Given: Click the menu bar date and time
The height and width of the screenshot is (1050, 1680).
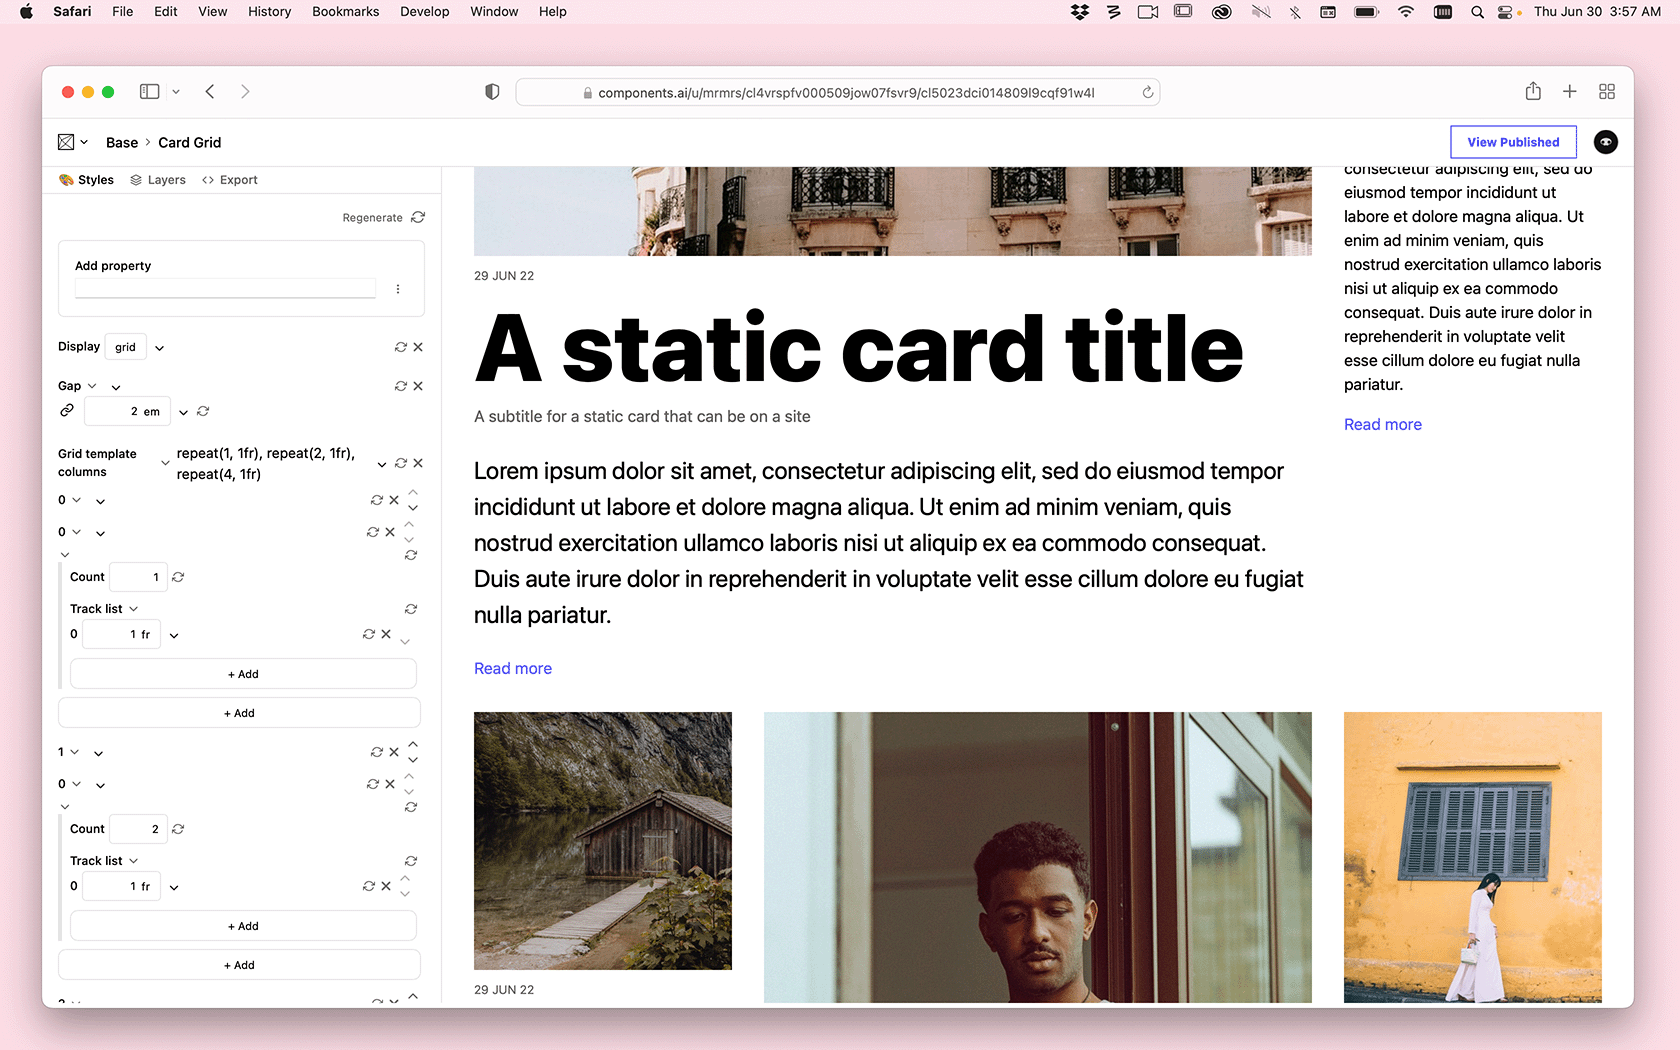Looking at the screenshot, I should pyautogui.click(x=1597, y=12).
